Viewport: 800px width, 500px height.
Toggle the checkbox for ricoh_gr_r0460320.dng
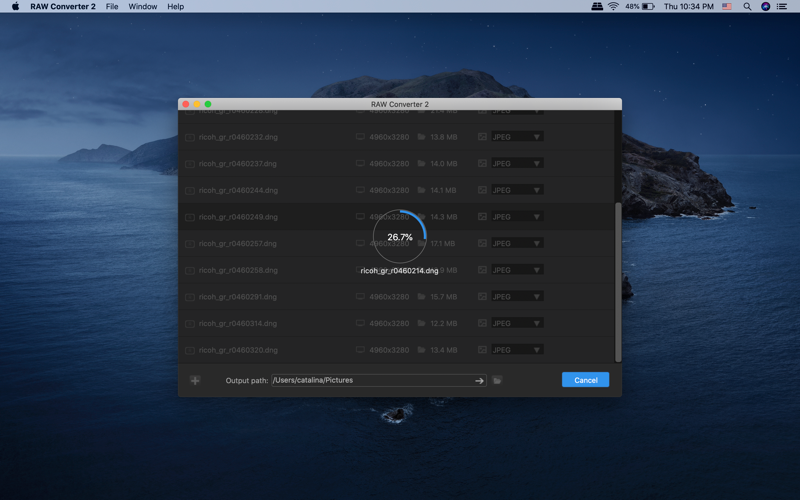tap(189, 351)
